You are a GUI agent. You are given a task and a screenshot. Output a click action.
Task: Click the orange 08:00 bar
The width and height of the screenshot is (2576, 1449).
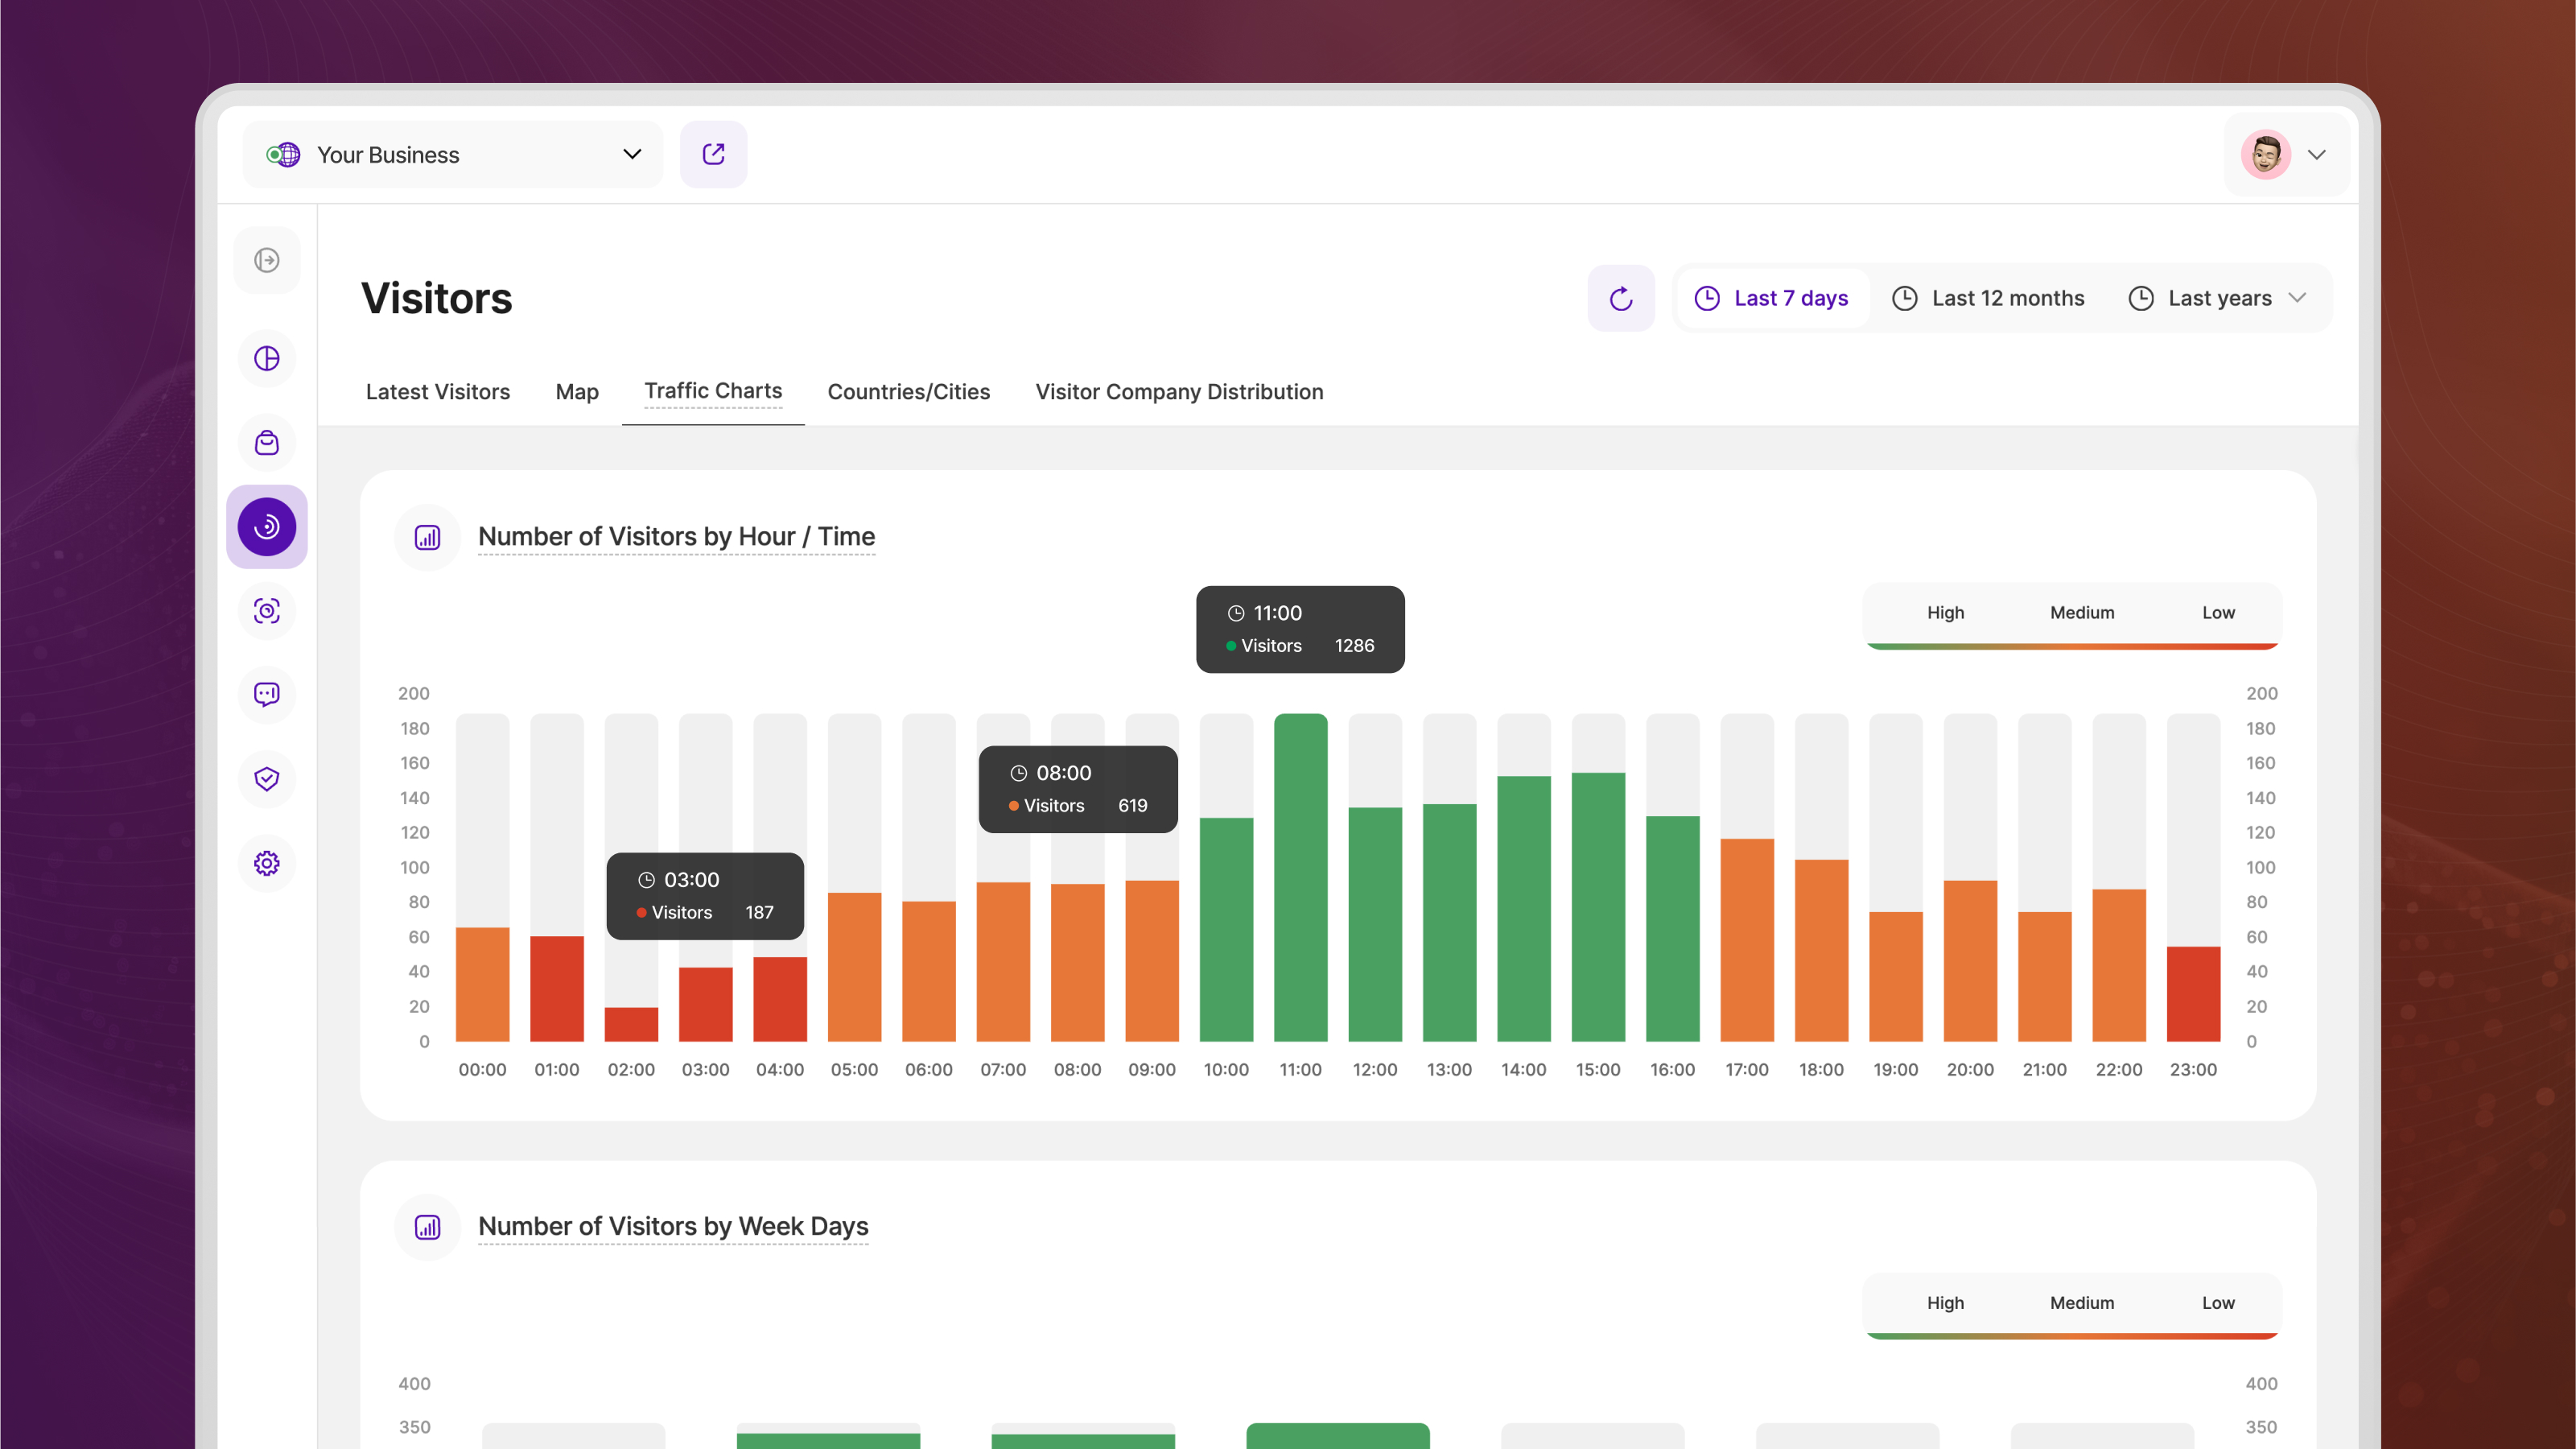coord(1077,962)
